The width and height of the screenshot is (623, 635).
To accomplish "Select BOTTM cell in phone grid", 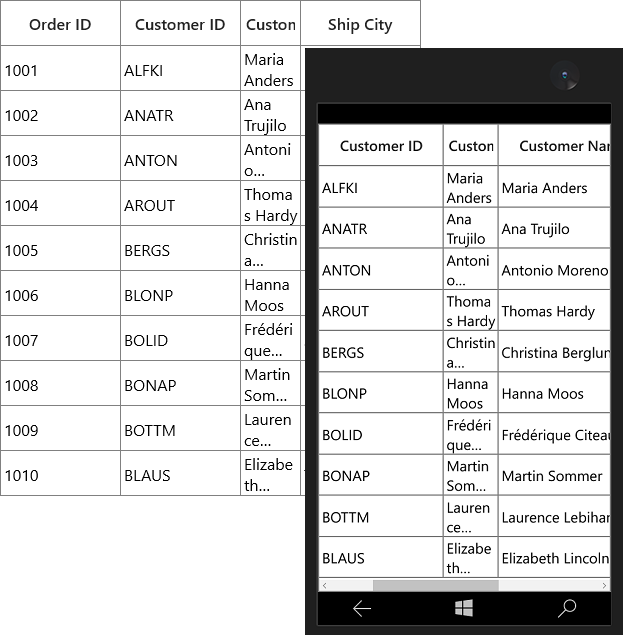I will tap(381, 516).
